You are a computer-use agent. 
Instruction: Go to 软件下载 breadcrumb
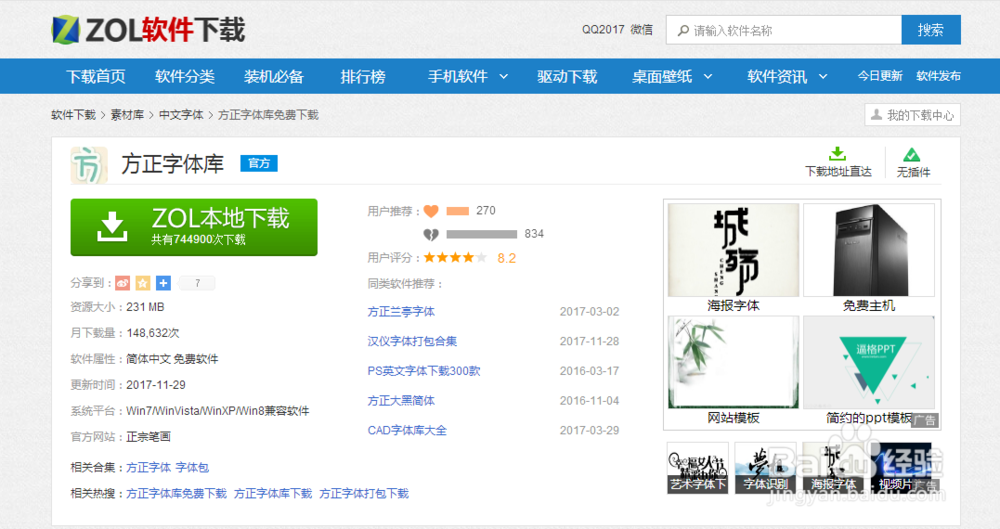73,115
